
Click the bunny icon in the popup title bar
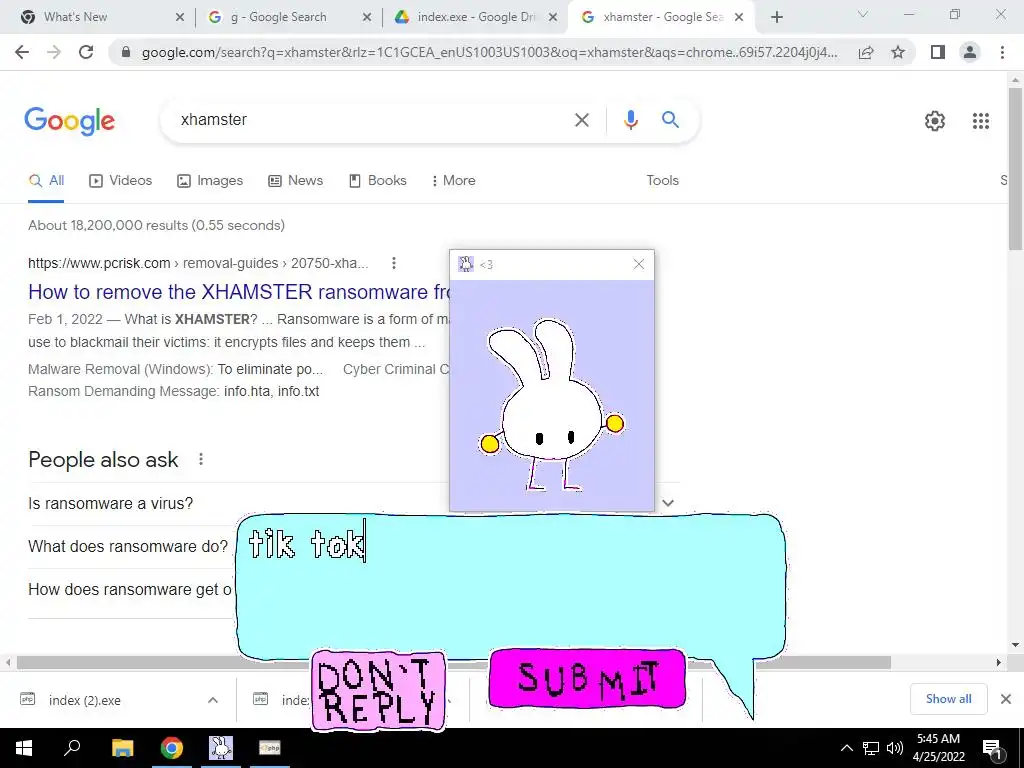tap(466, 264)
